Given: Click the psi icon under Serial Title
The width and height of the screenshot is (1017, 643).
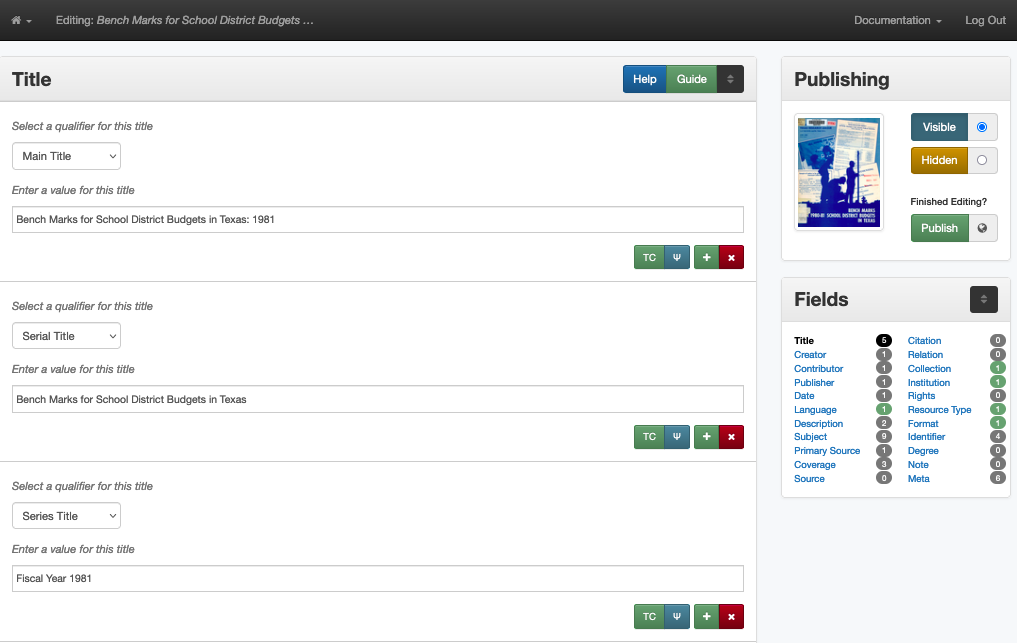Looking at the screenshot, I should click(677, 437).
